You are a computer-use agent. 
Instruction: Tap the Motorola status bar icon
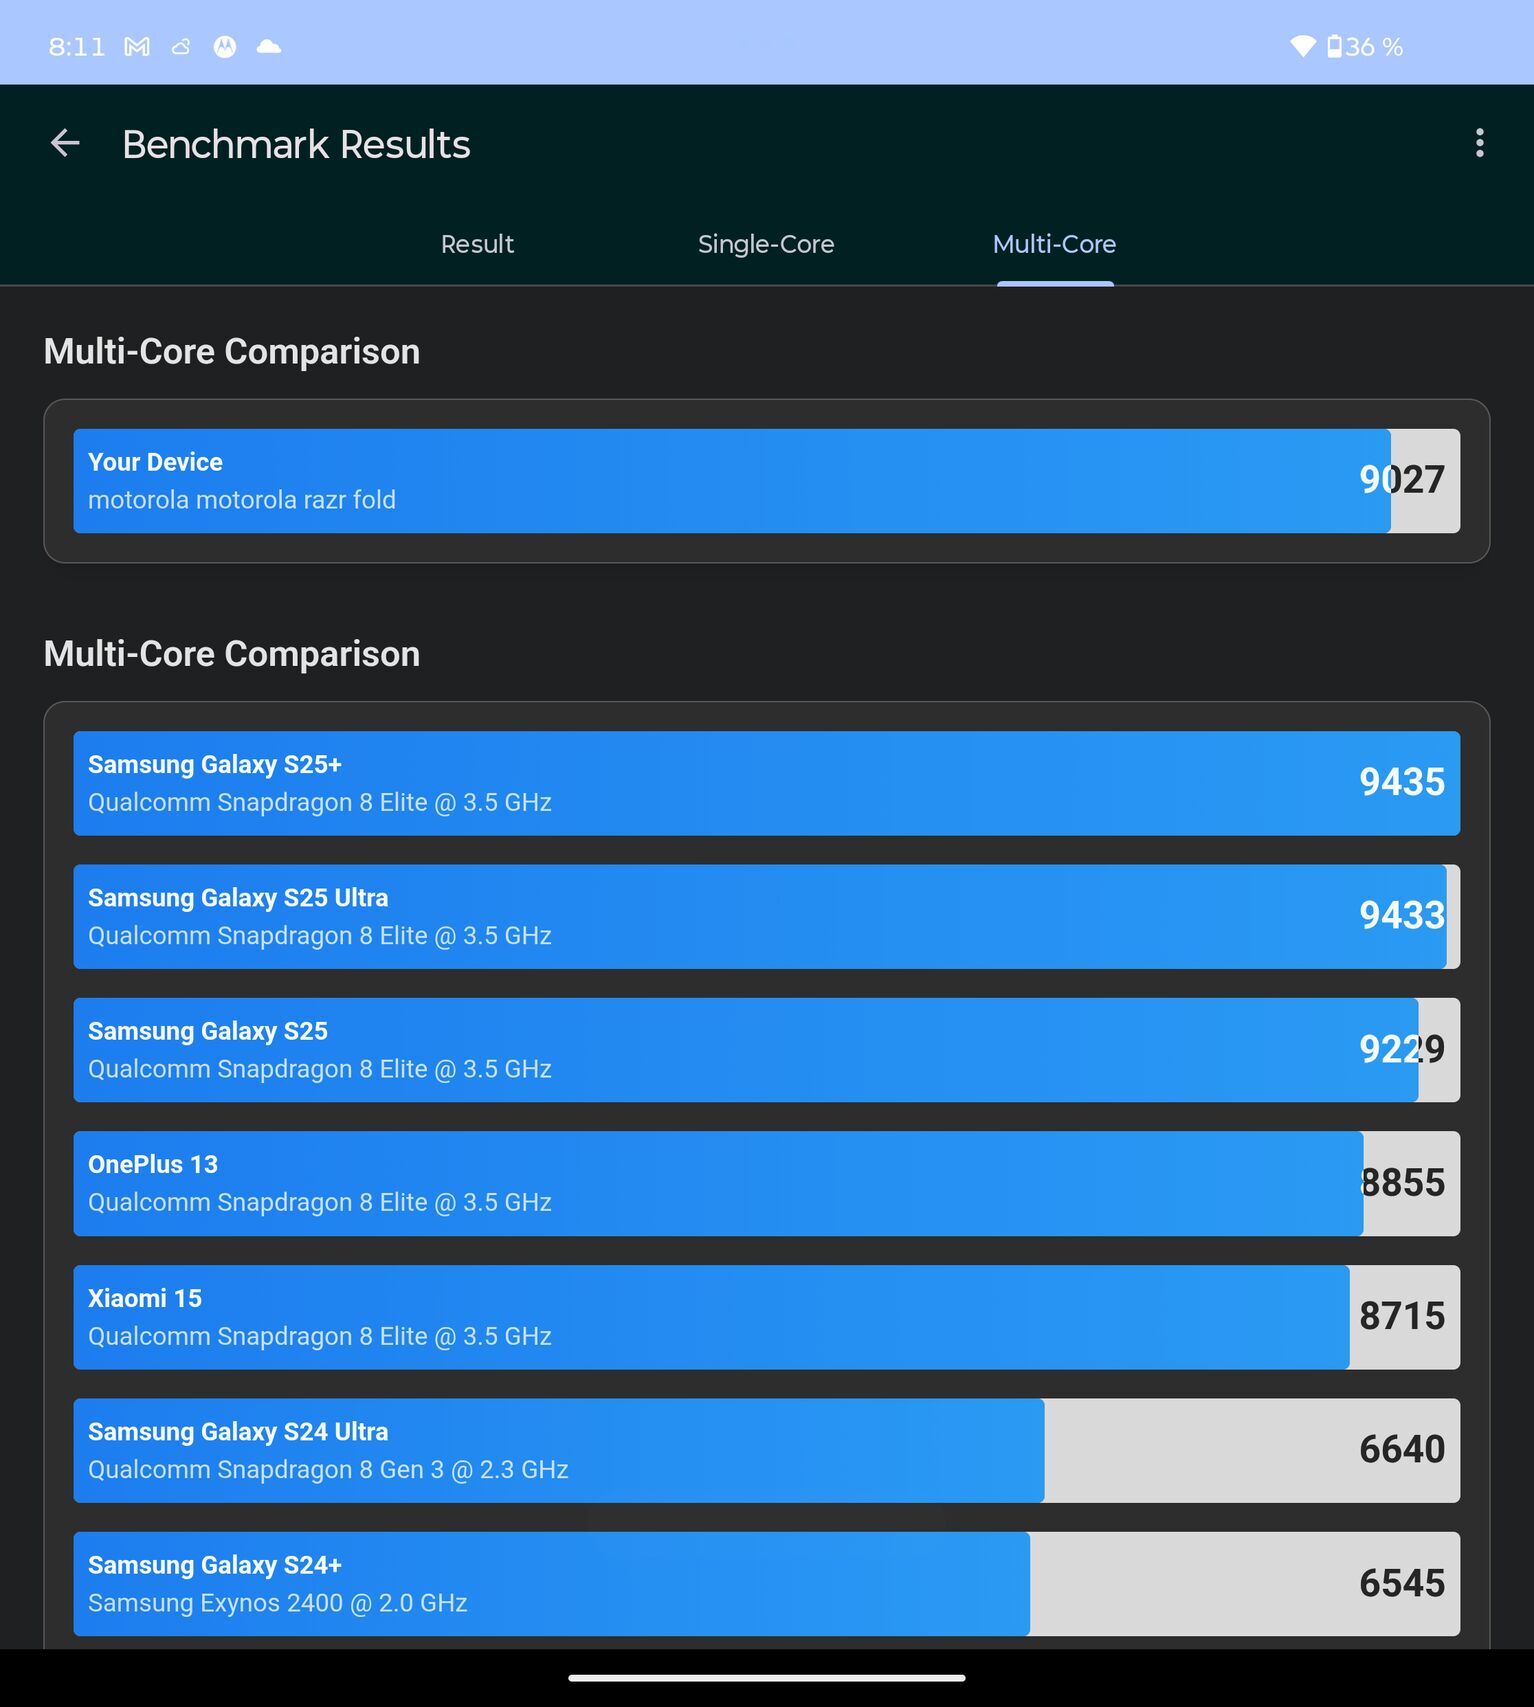pyautogui.click(x=225, y=47)
